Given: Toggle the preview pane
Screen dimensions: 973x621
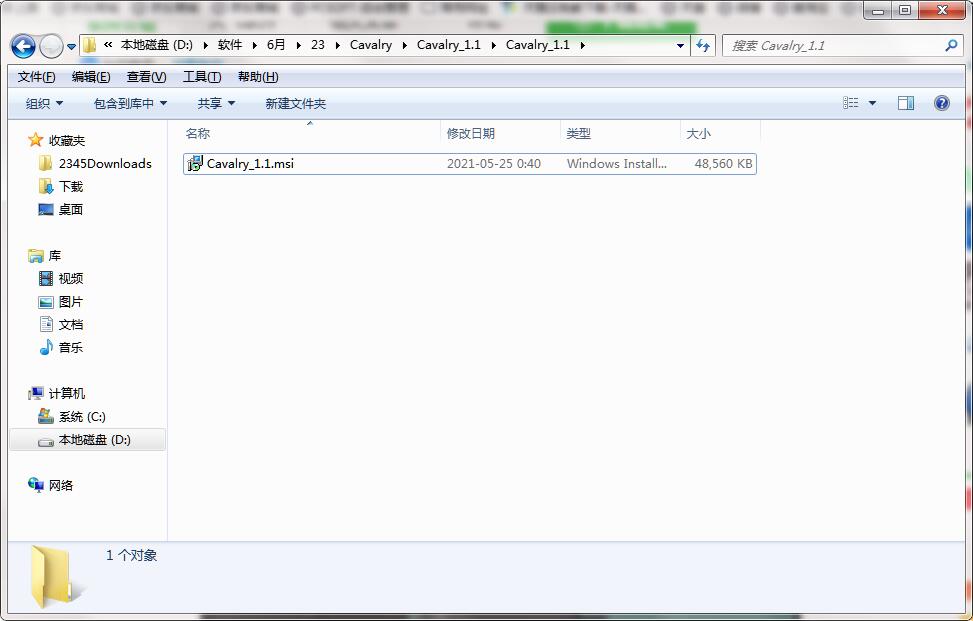Looking at the screenshot, I should click(x=906, y=103).
